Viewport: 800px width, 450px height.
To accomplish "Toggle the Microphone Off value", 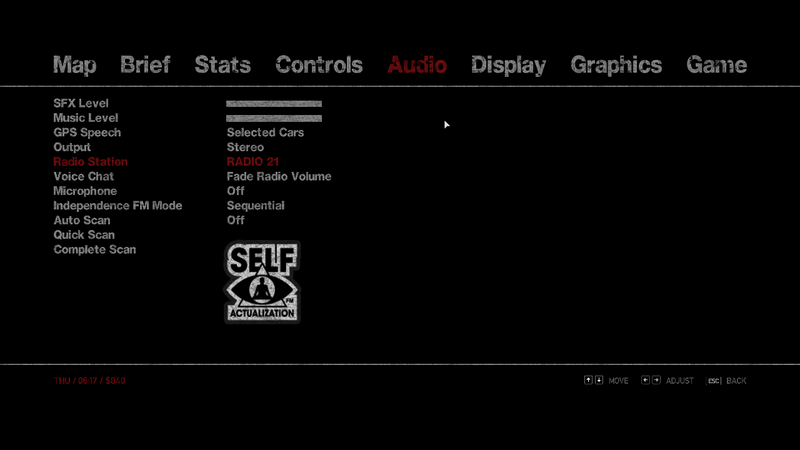I will pyautogui.click(x=236, y=191).
